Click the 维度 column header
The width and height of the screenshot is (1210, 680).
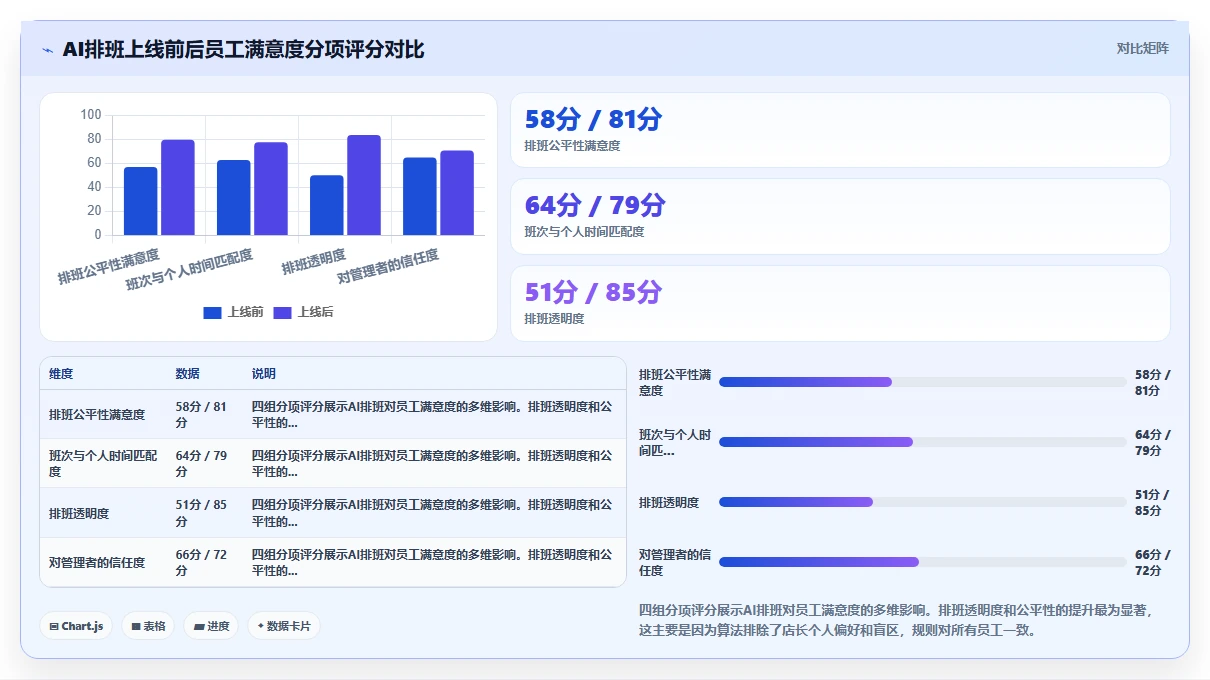(61, 374)
